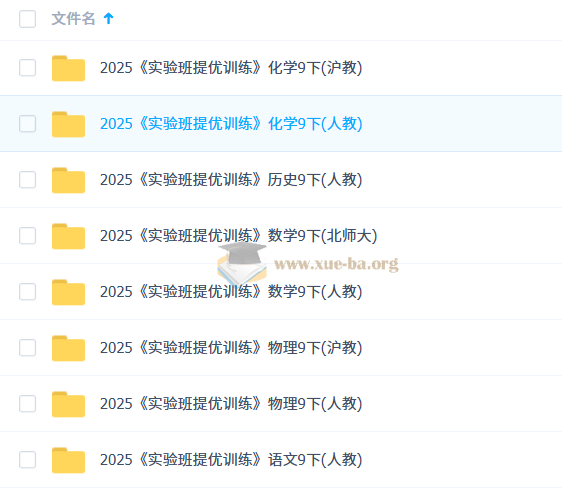Open 2025《实验班提优训练》语文9下(人教) folder name

point(231,460)
